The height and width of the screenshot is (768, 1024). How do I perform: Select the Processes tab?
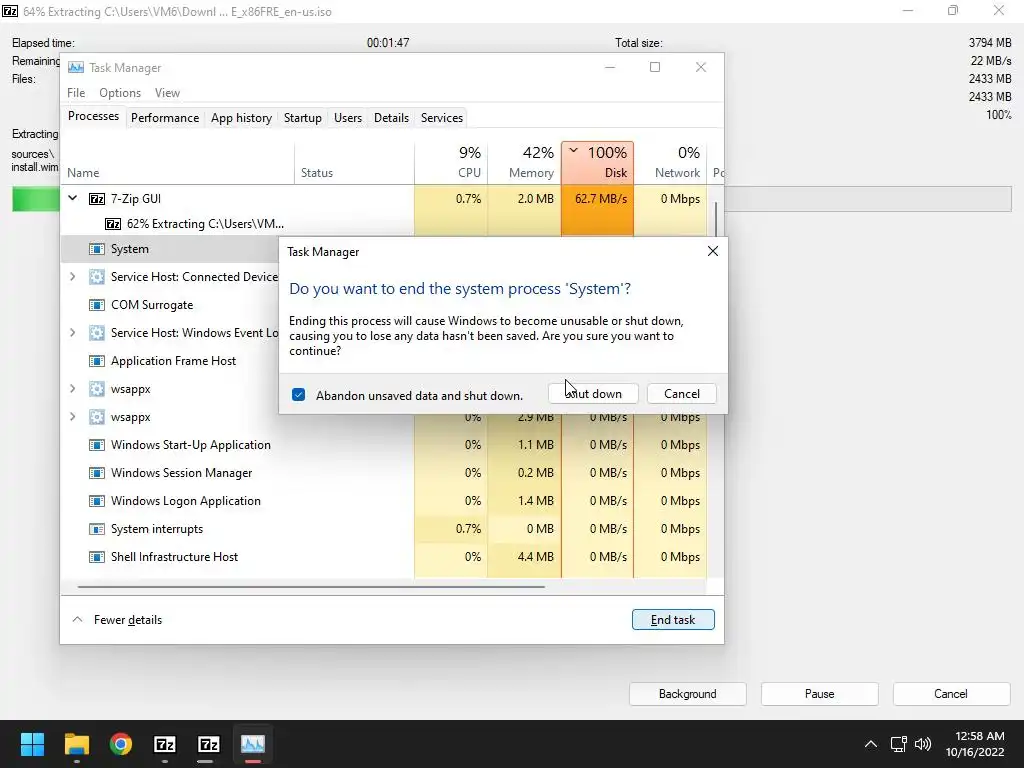(93, 116)
